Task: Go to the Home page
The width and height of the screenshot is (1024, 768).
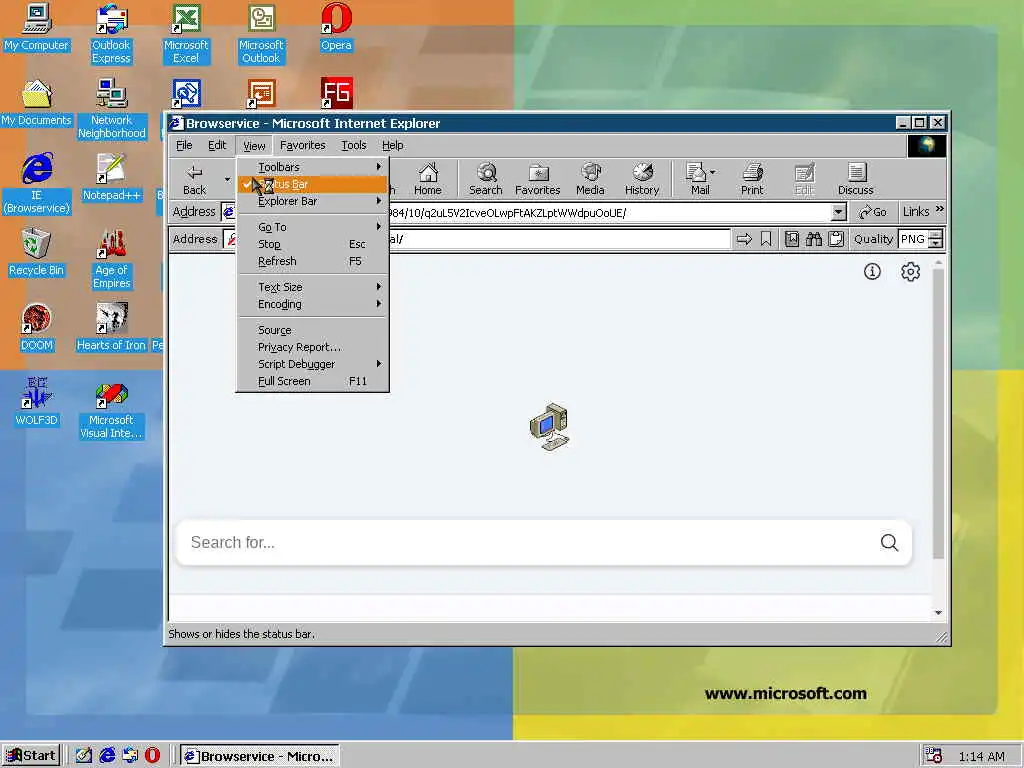Action: point(428,179)
